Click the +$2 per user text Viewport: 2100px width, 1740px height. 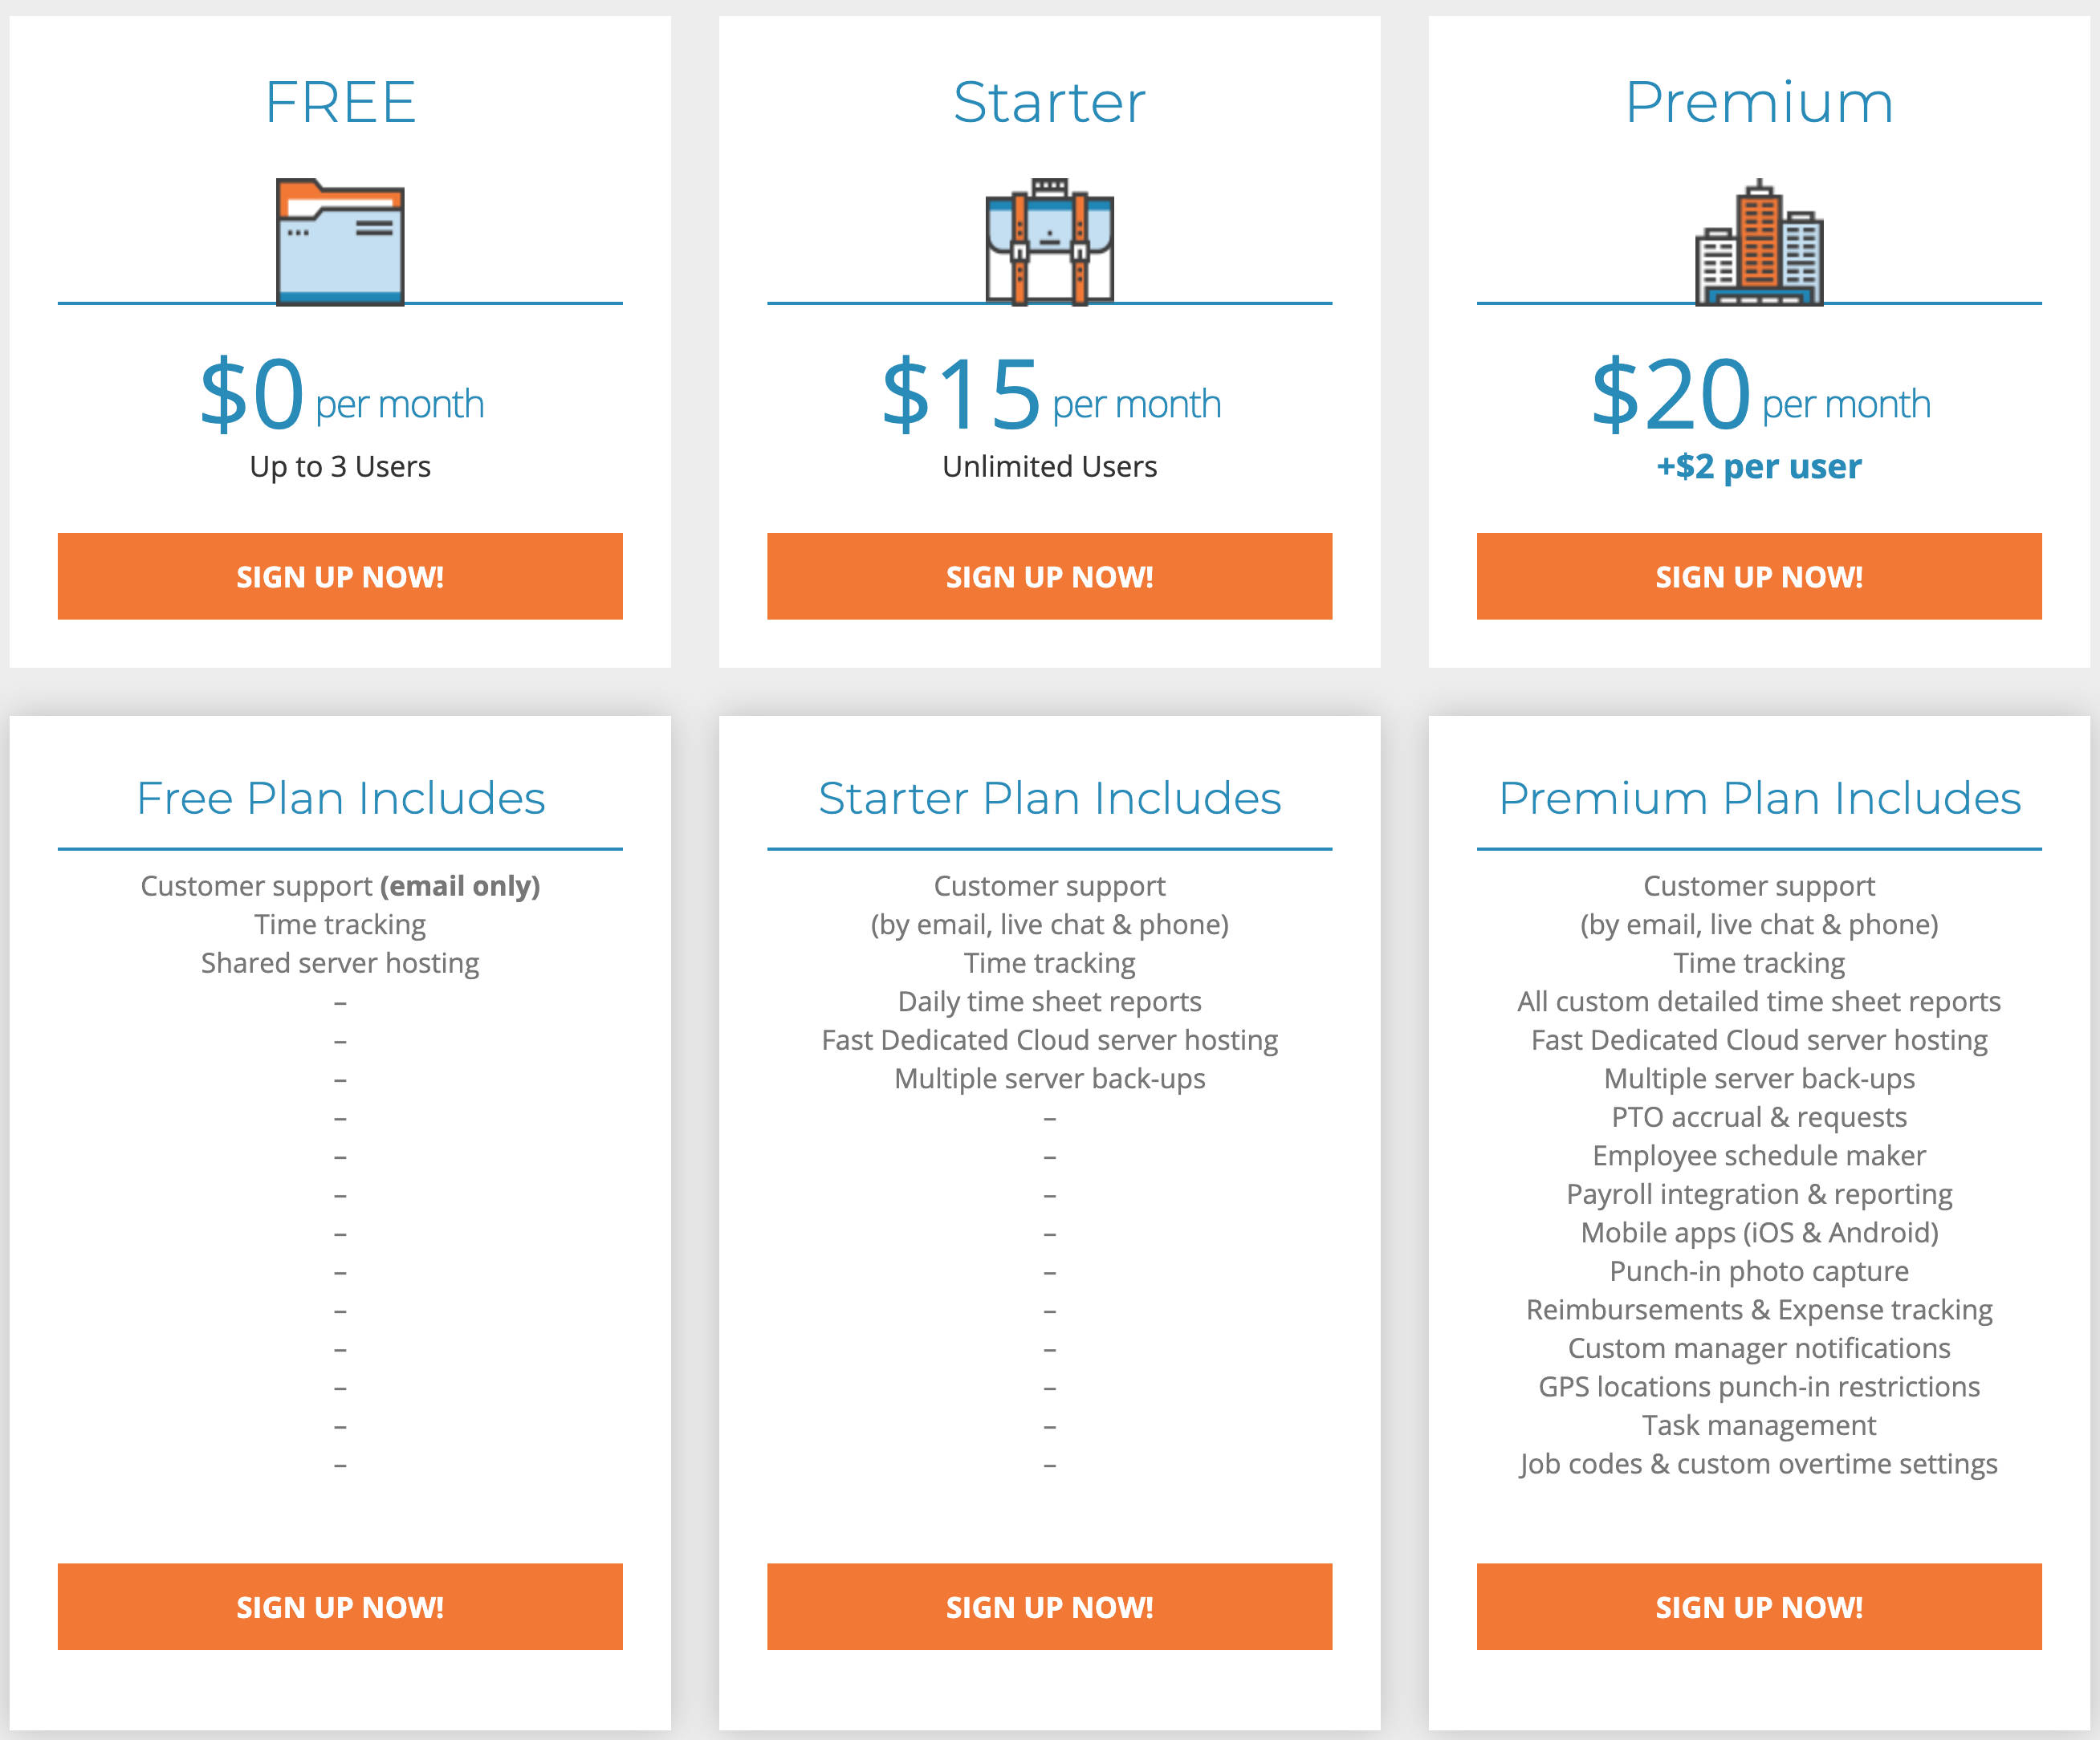tap(1759, 466)
